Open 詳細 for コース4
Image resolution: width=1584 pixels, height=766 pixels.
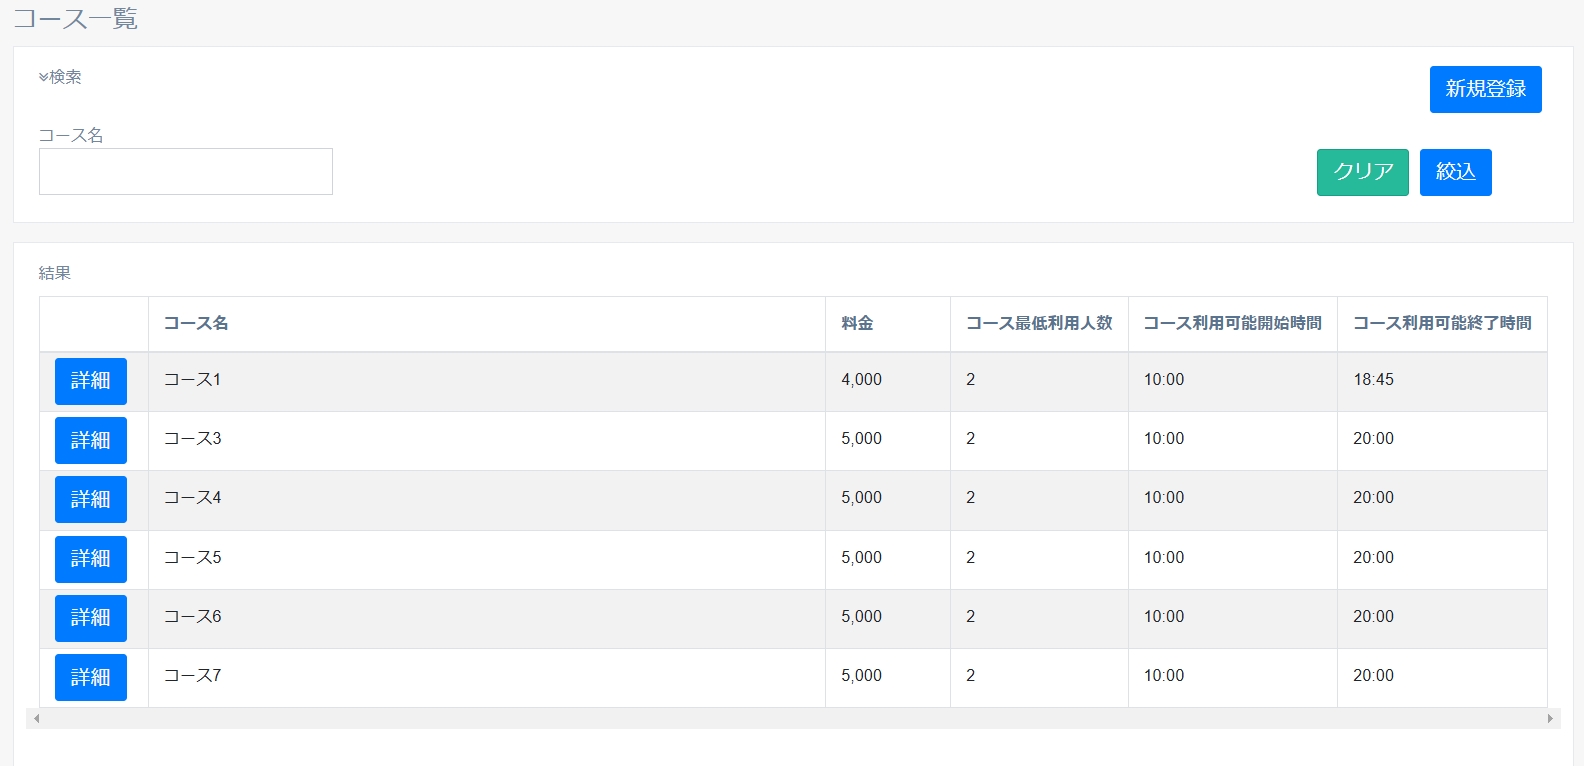point(91,499)
